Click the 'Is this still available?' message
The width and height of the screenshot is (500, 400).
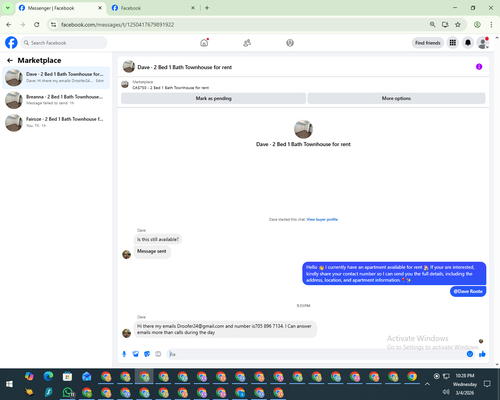point(158,239)
